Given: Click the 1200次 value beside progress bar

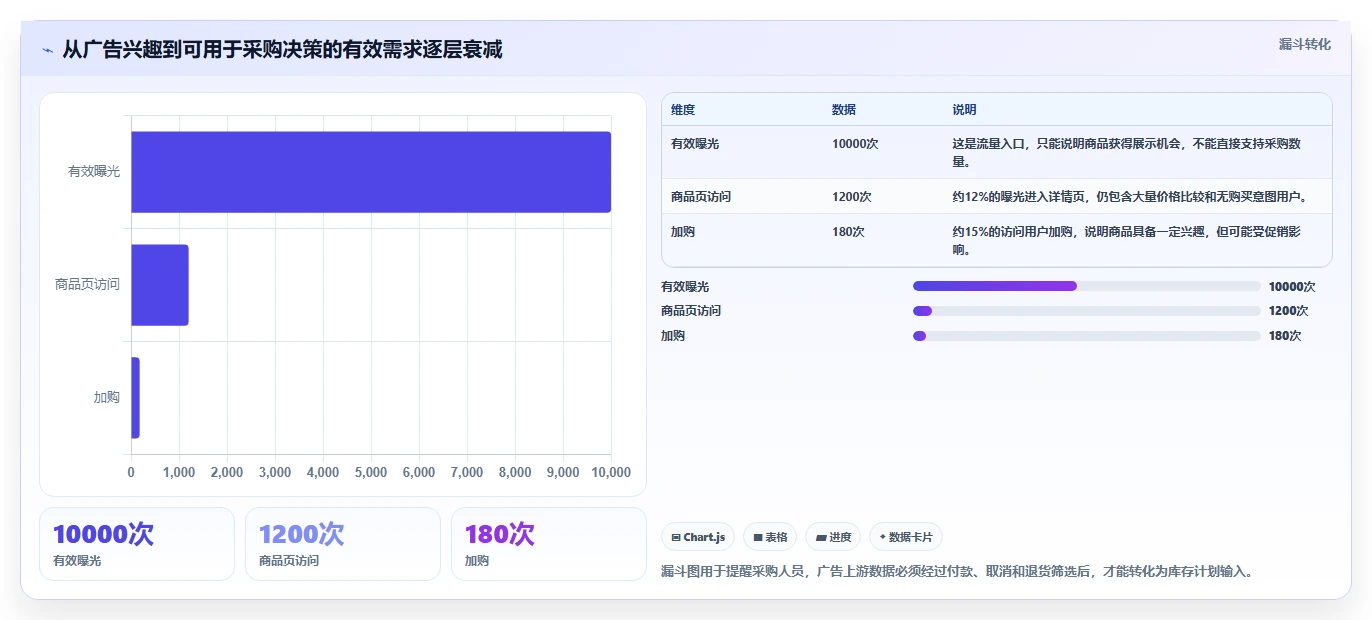Looking at the screenshot, I should 1288,311.
